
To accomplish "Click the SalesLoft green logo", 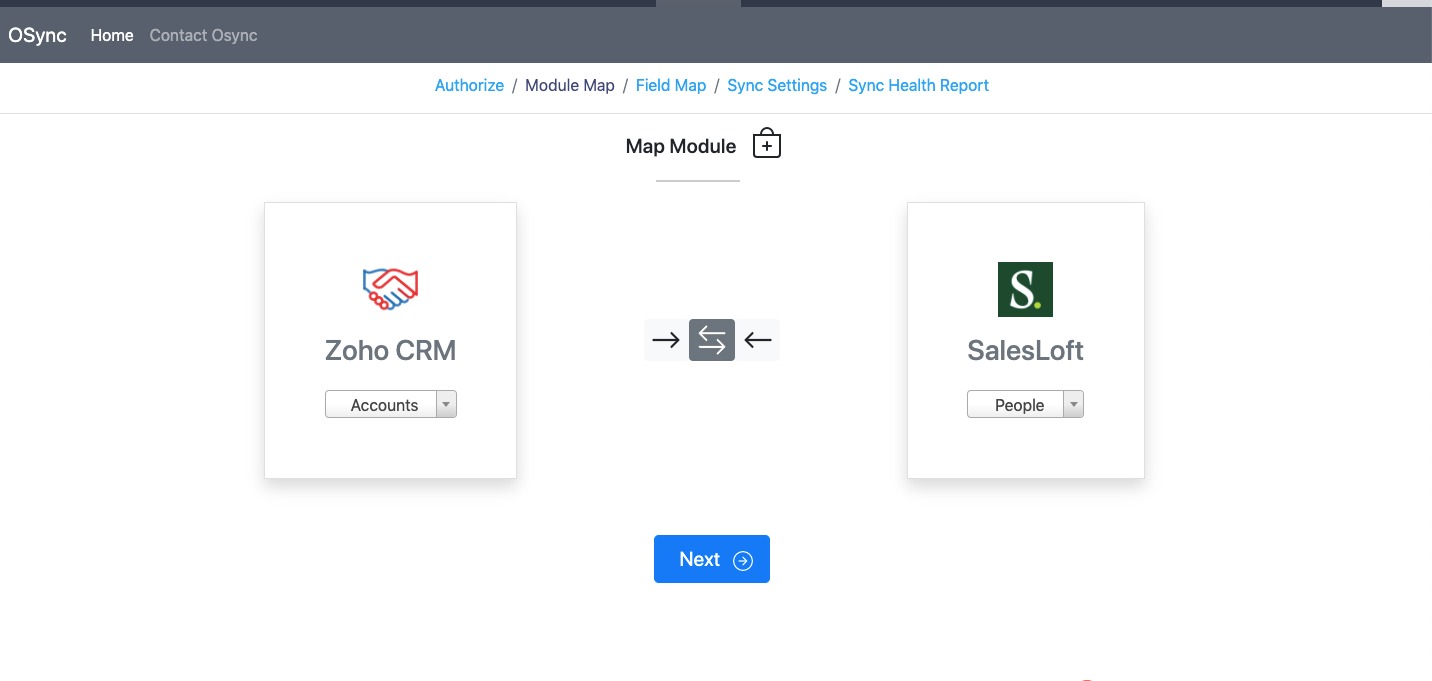I will 1025,289.
